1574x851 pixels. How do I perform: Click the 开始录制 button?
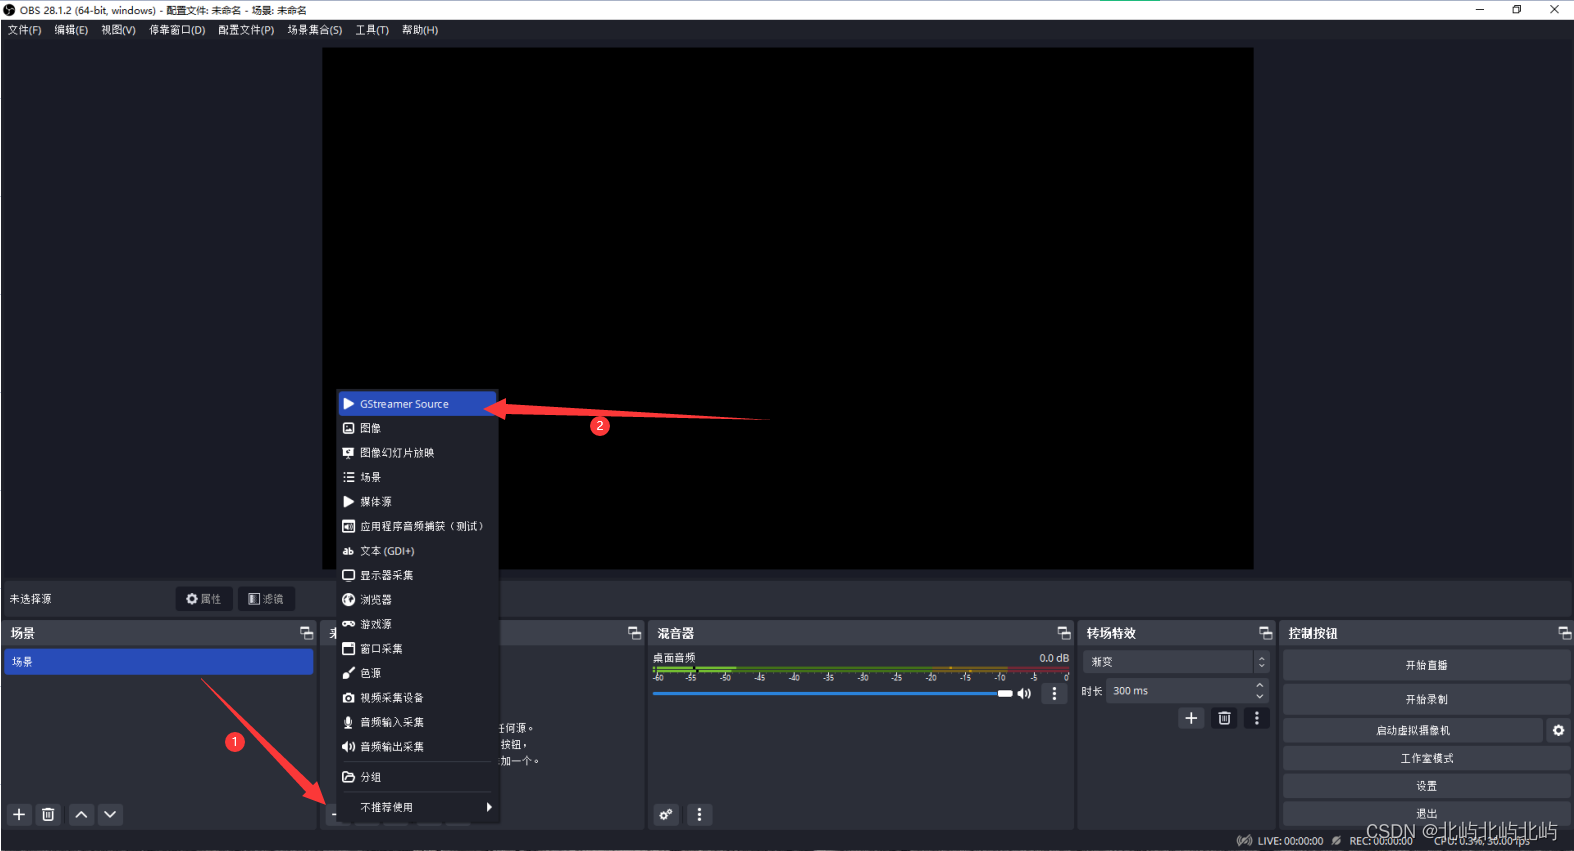tap(1426, 699)
